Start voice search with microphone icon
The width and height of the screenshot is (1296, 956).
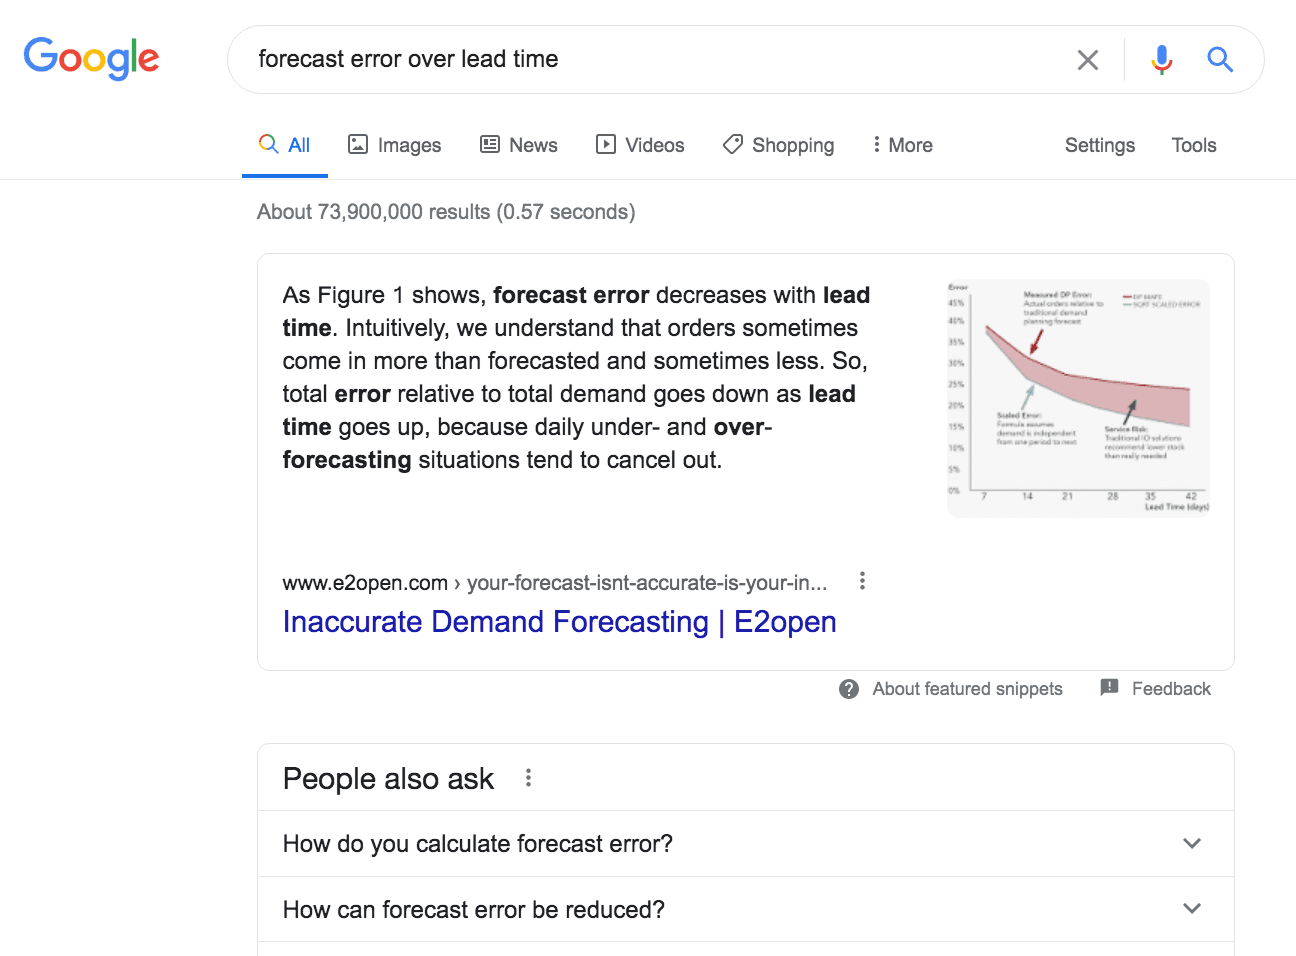pos(1161,60)
